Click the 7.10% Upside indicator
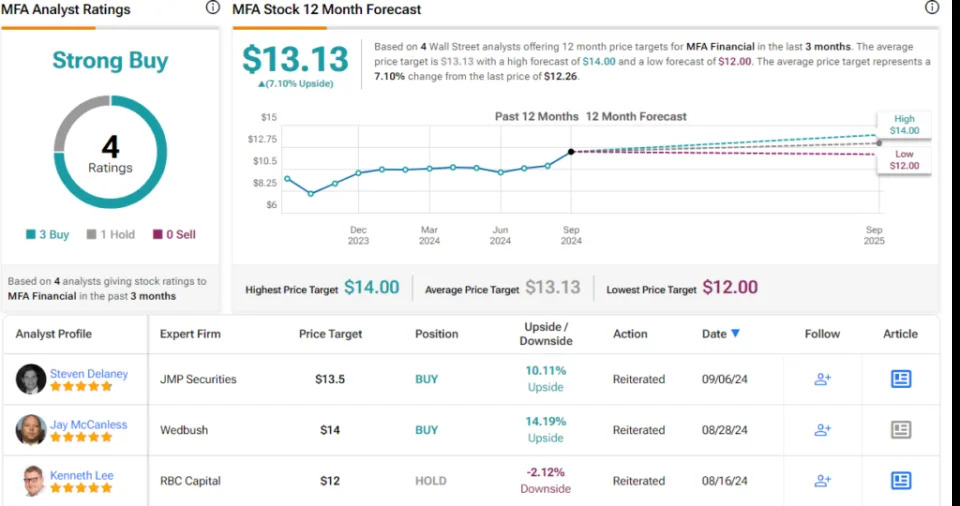Viewport: 960px width, 506px height. pyautogui.click(x=295, y=84)
